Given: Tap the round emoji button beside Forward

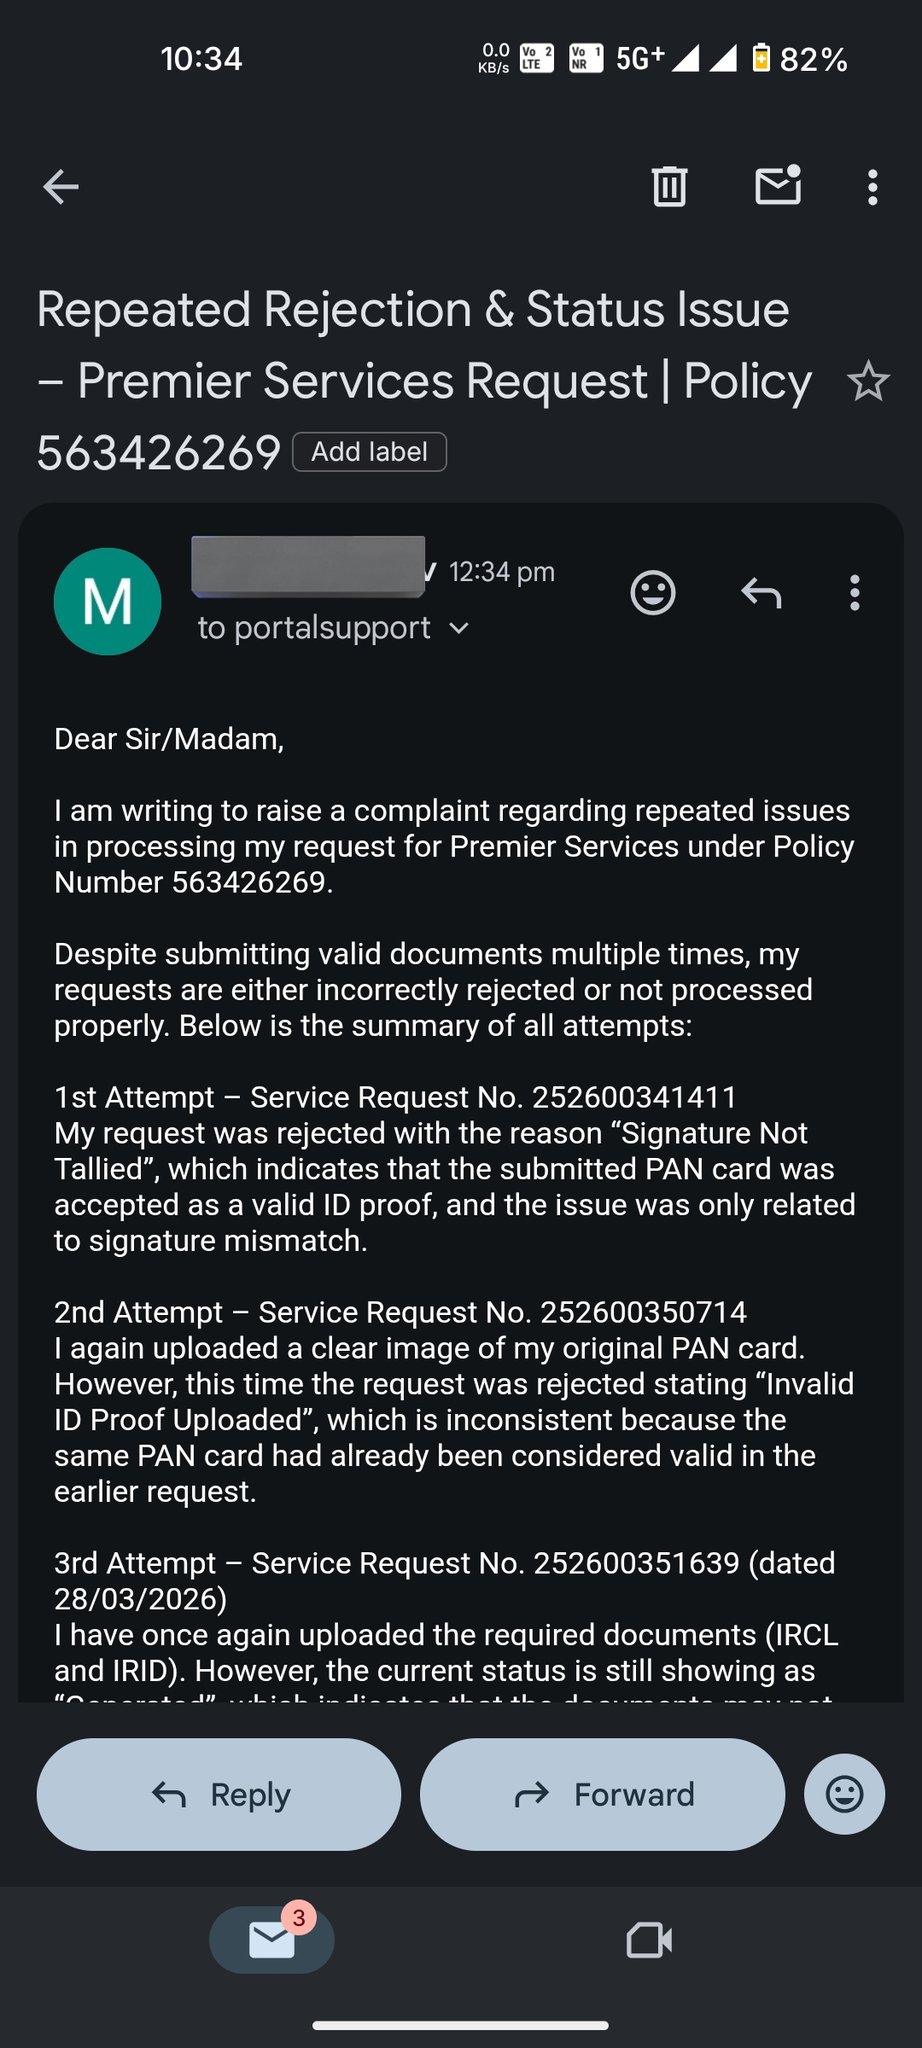Looking at the screenshot, I should tap(844, 1794).
